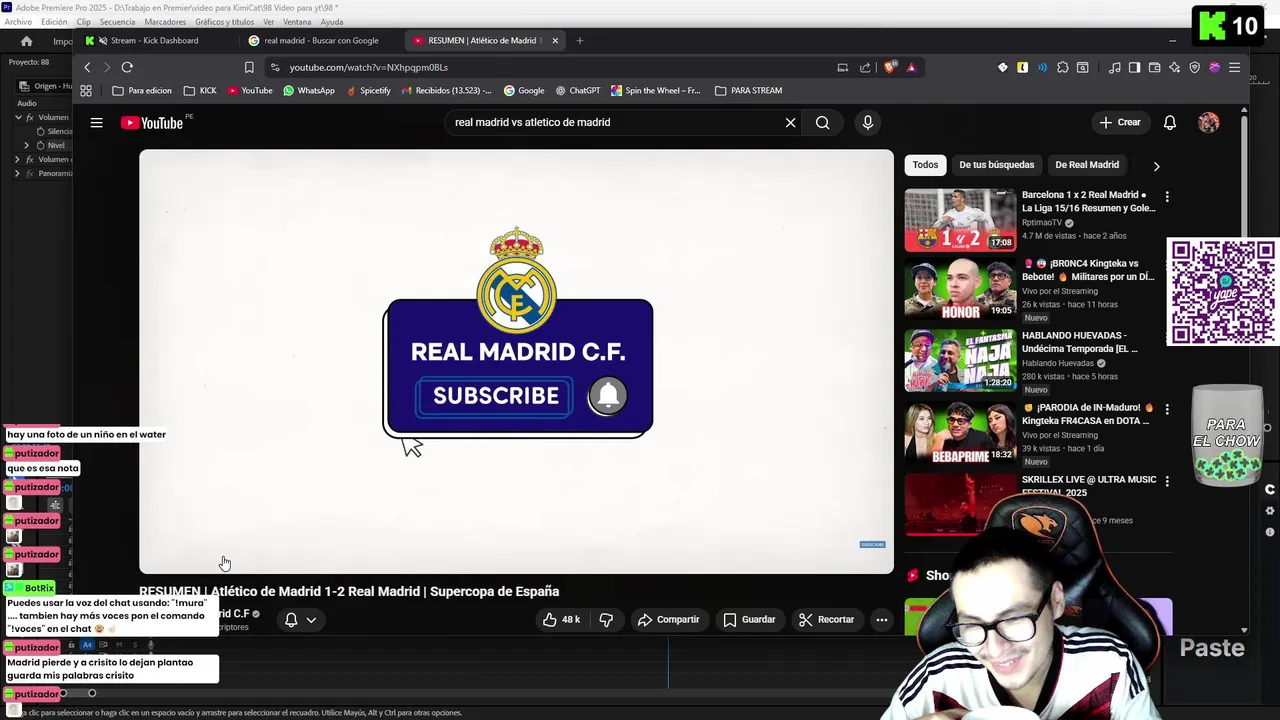1280x720 pixels.
Task: Open the YouTube account avatar menu
Action: (1208, 122)
